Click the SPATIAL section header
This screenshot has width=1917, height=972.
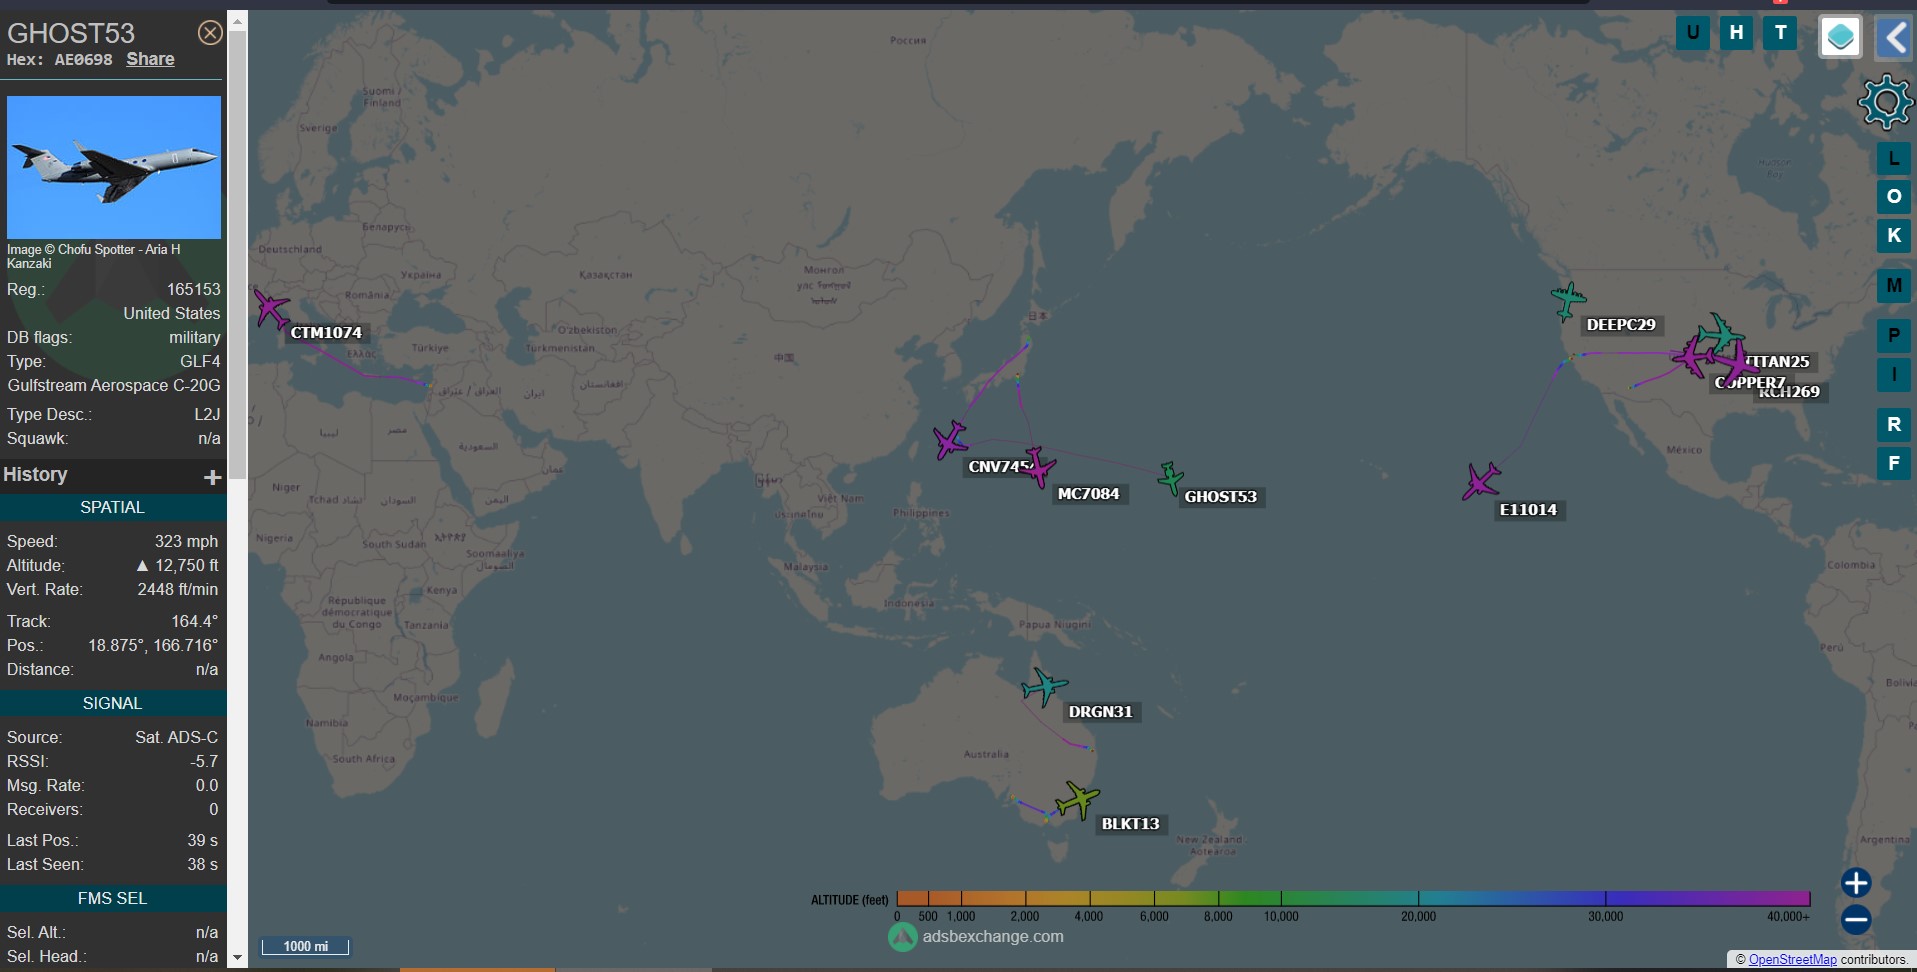pos(113,507)
